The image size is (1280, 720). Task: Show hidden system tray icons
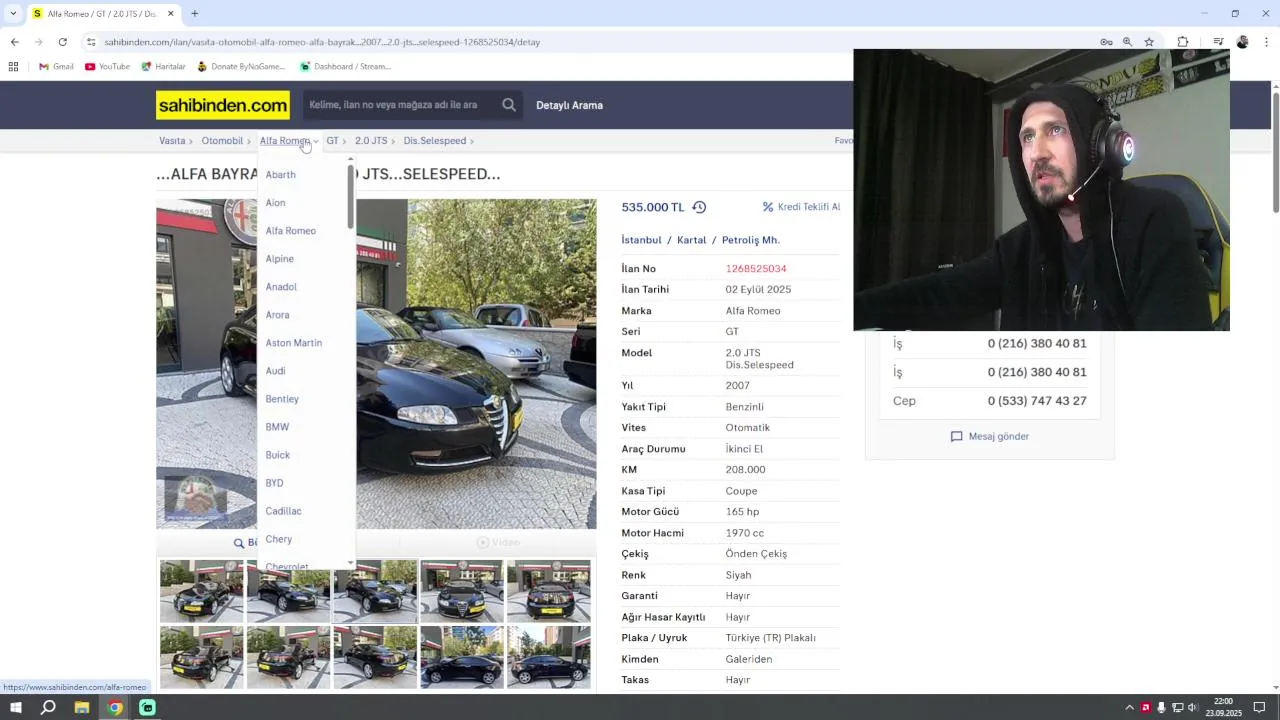(x=1129, y=708)
